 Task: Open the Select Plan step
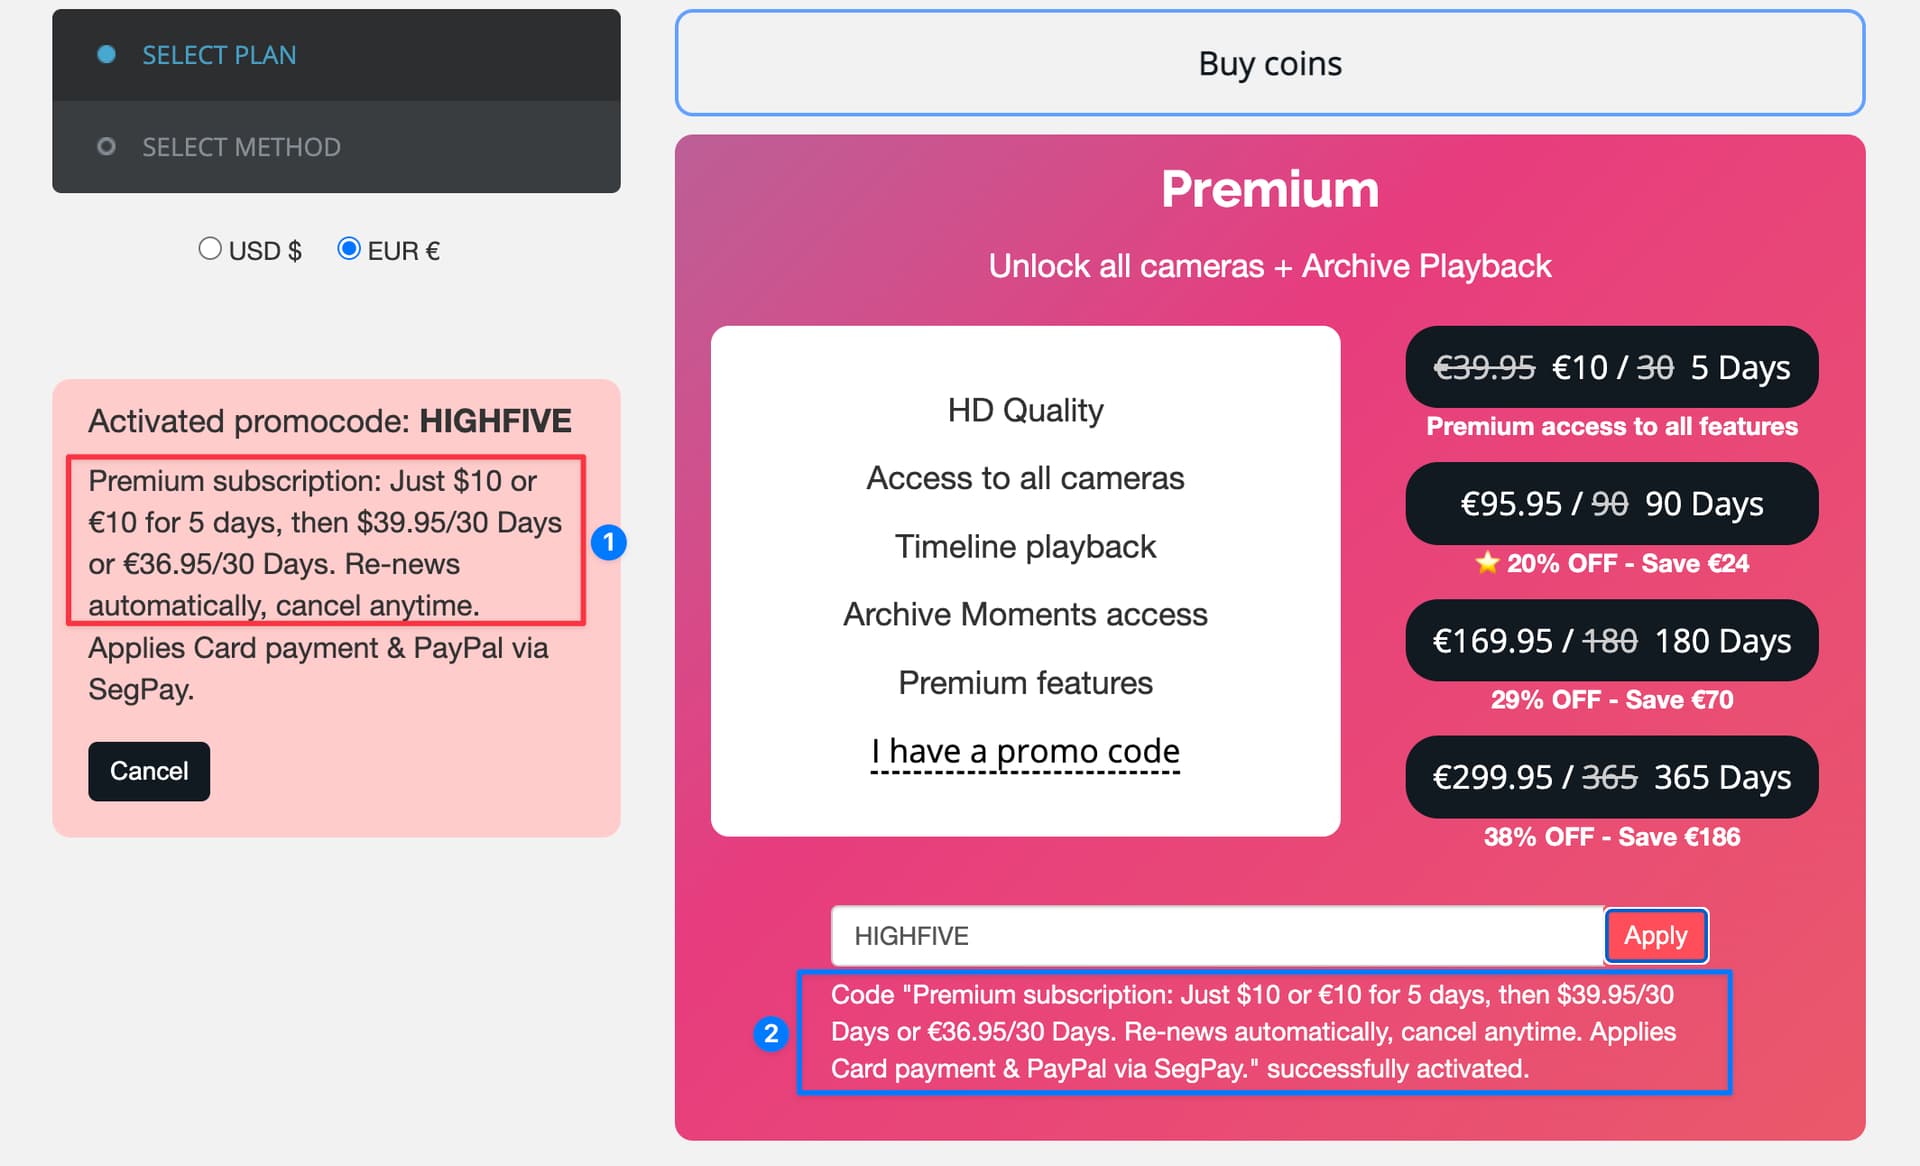click(x=336, y=55)
